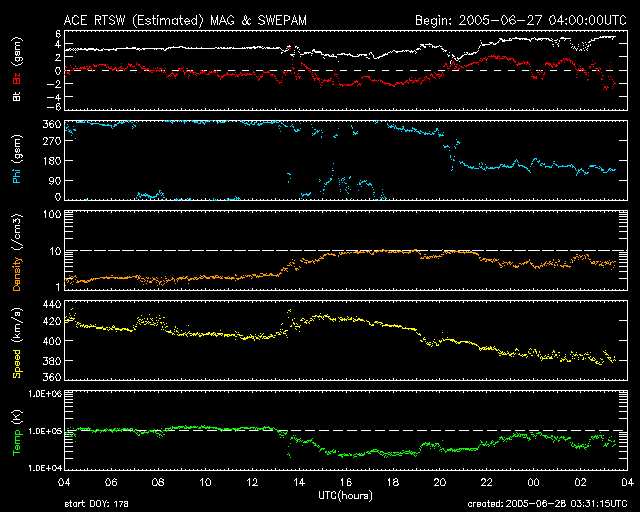The width and height of the screenshot is (640, 512).
Task: Click the 10 tick label on Density axis
Action: (55, 252)
